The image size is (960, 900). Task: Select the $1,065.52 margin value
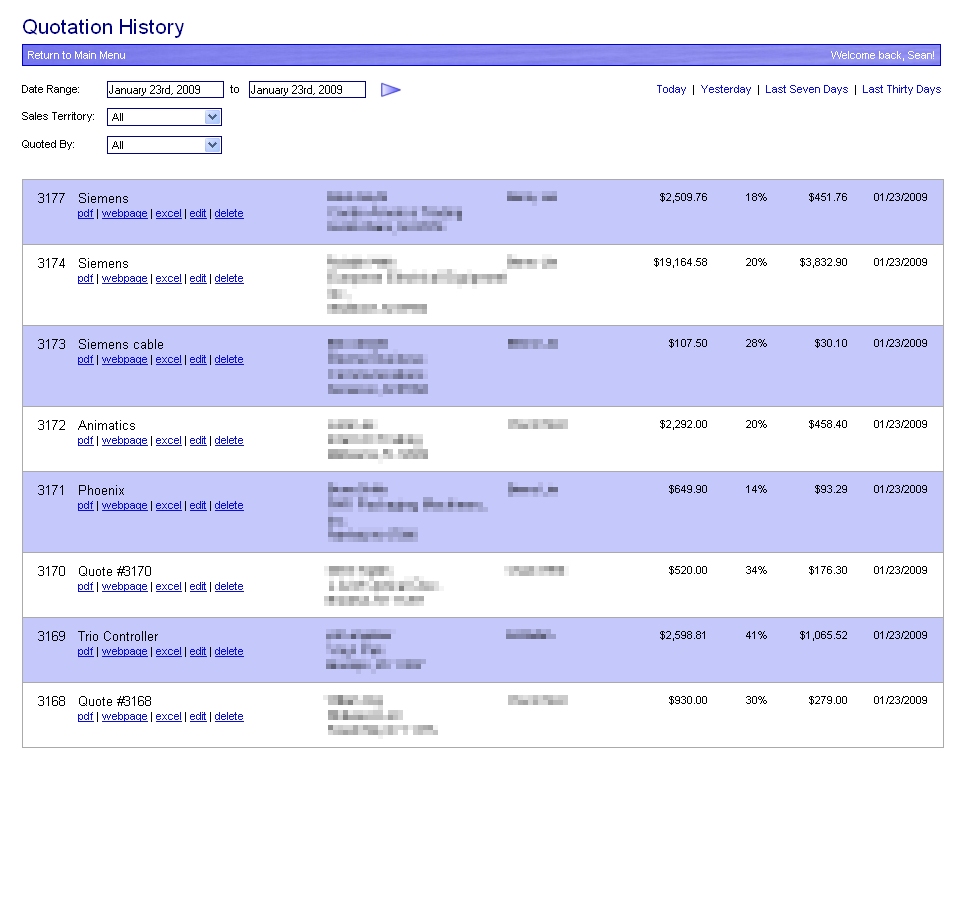[x=823, y=636]
